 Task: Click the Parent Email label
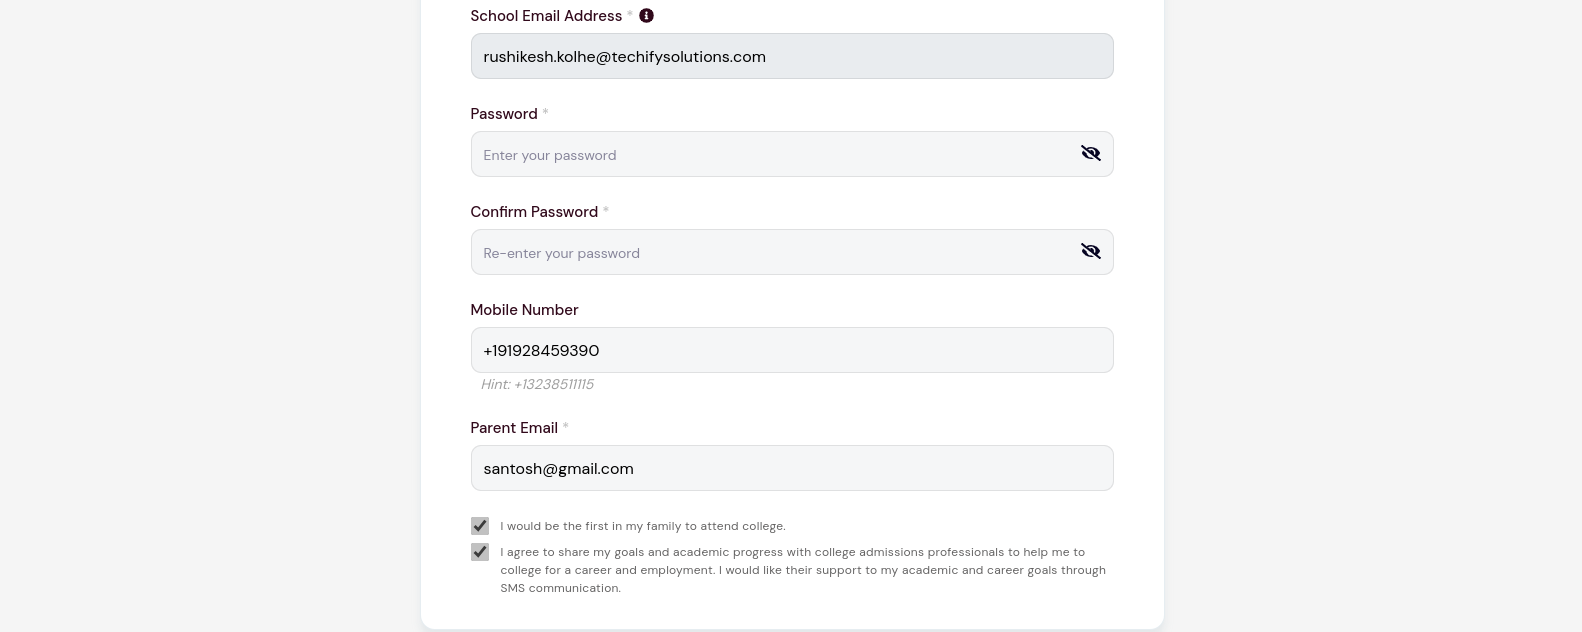[x=514, y=428]
